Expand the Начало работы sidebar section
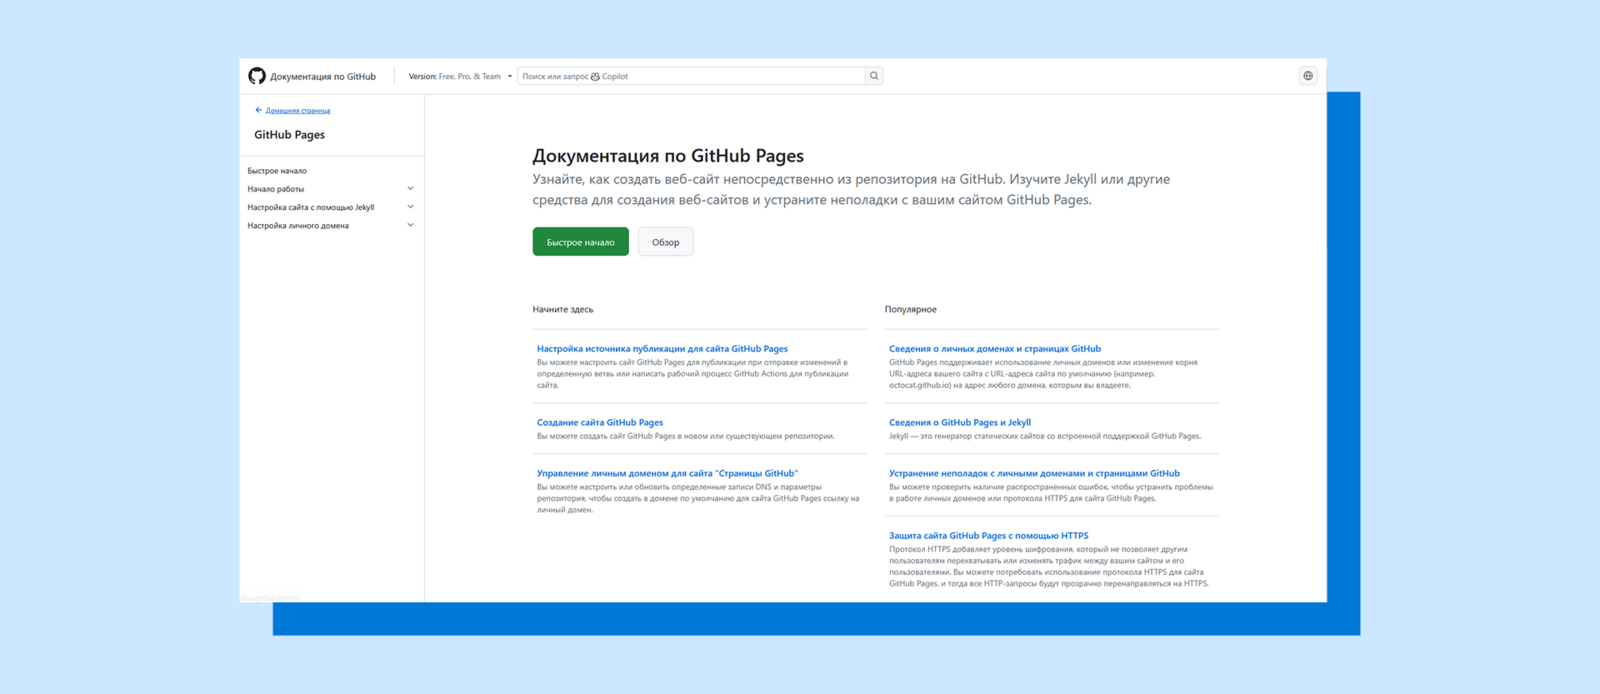 coord(410,188)
